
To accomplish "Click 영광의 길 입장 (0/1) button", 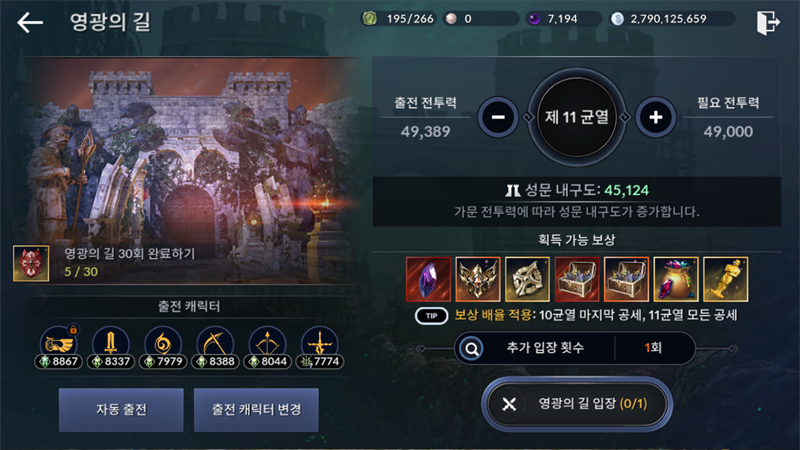I will [x=577, y=404].
